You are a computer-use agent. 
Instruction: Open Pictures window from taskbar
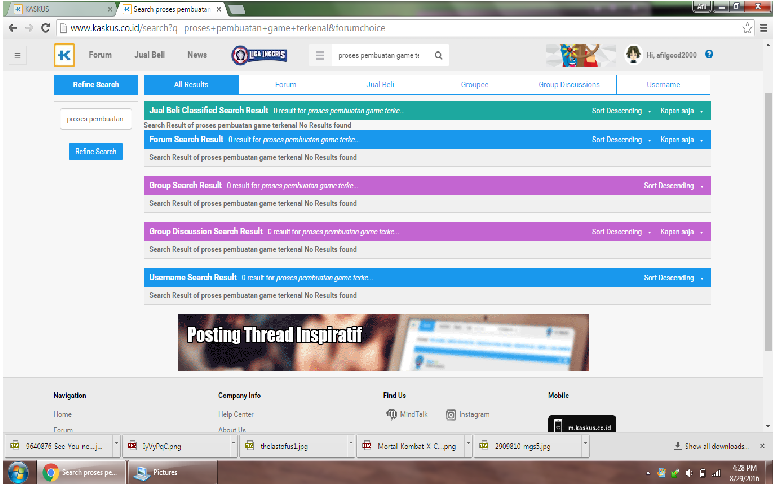(x=172, y=473)
